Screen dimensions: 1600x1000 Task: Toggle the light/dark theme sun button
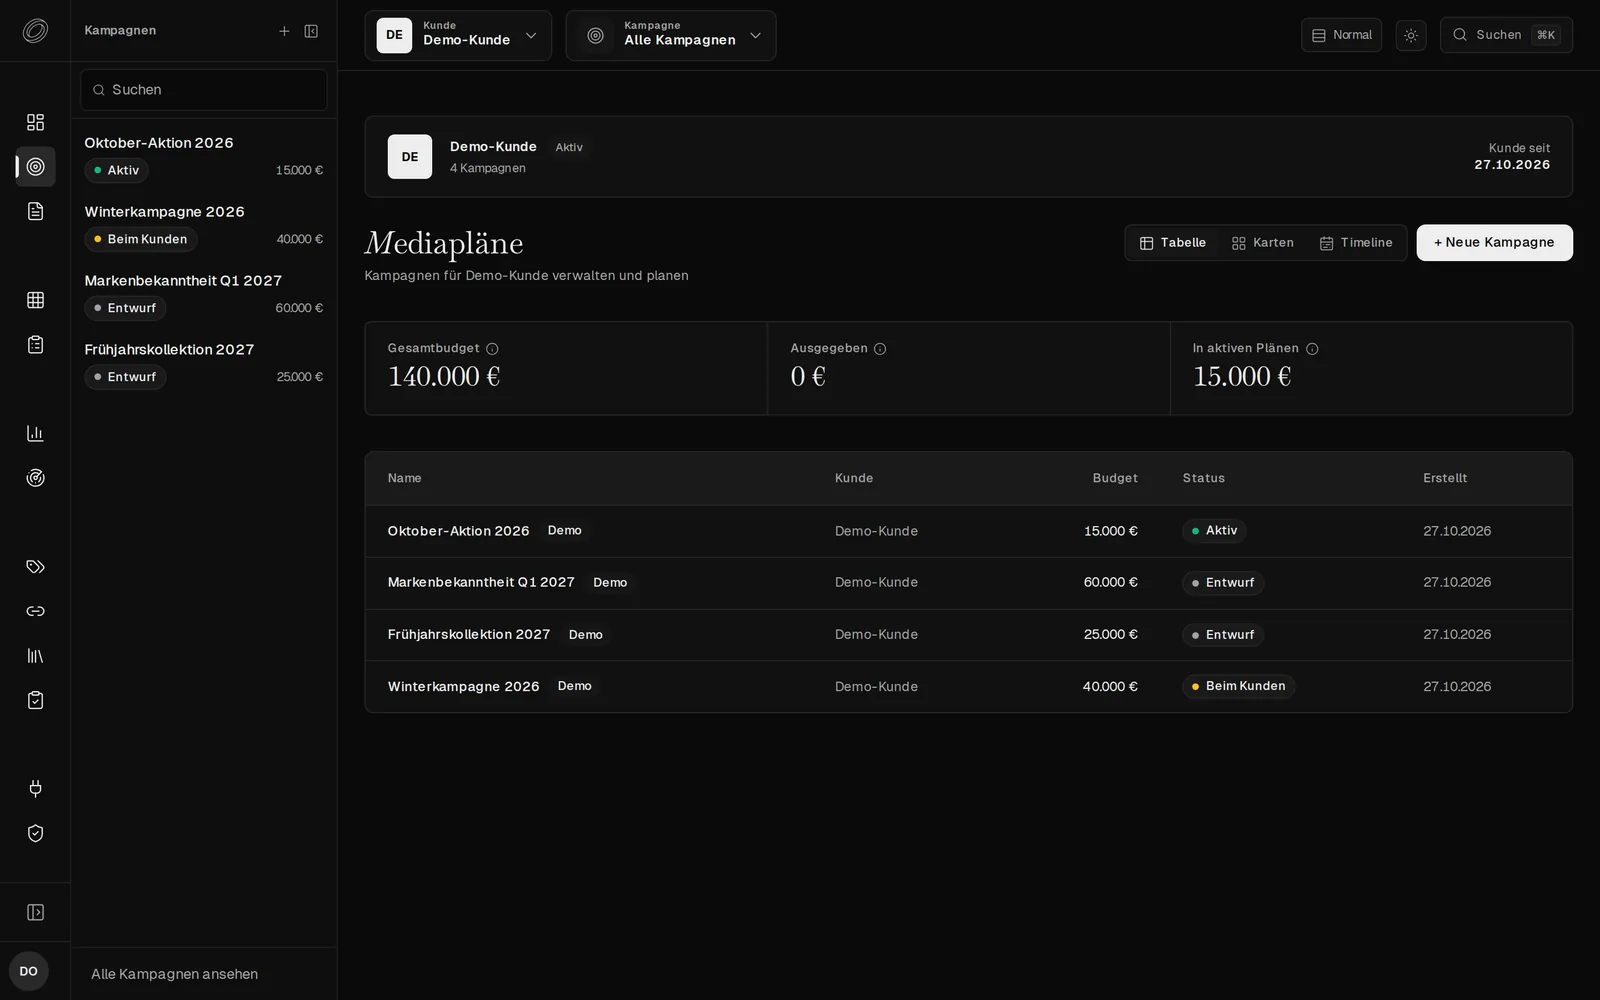point(1411,35)
